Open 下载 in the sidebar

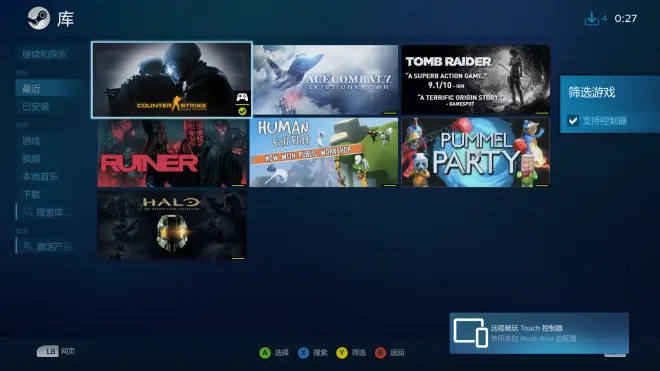pyautogui.click(x=31, y=195)
